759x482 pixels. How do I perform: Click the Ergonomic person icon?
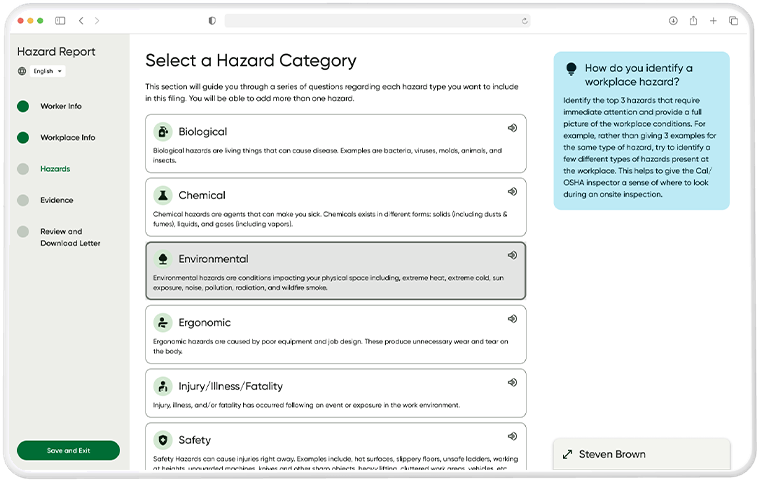[163, 322]
